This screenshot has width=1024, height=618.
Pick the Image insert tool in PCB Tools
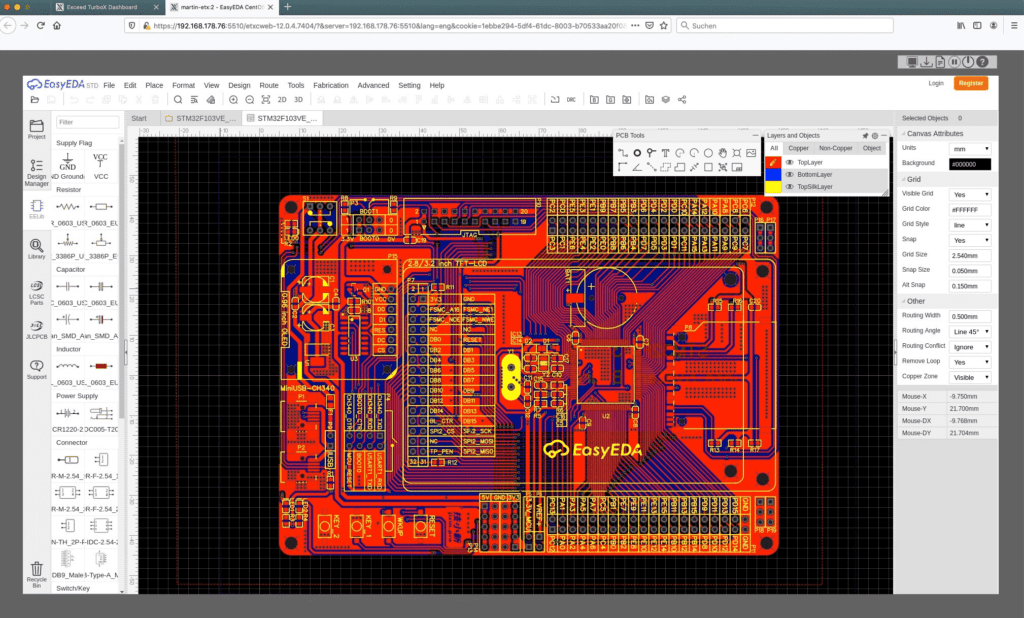[x=751, y=153]
